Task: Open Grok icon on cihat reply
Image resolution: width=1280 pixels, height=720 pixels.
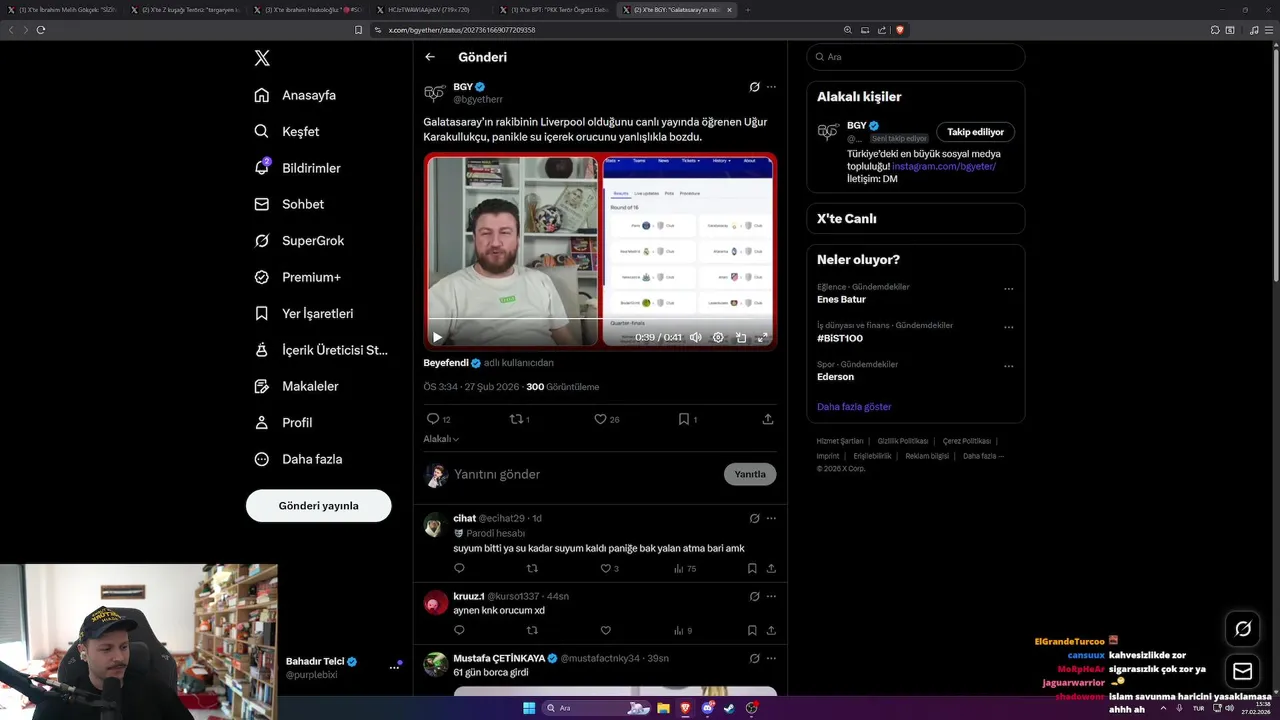Action: (754, 518)
